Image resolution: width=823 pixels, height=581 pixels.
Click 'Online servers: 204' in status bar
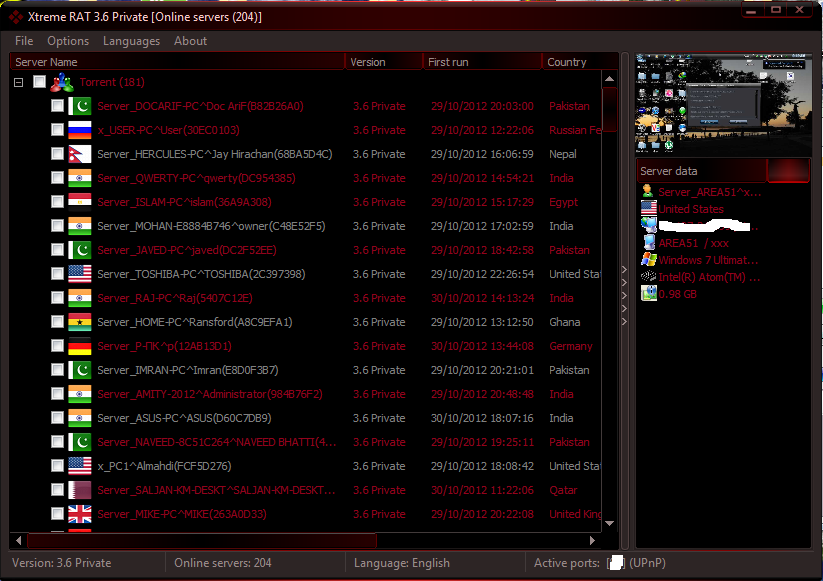point(223,563)
